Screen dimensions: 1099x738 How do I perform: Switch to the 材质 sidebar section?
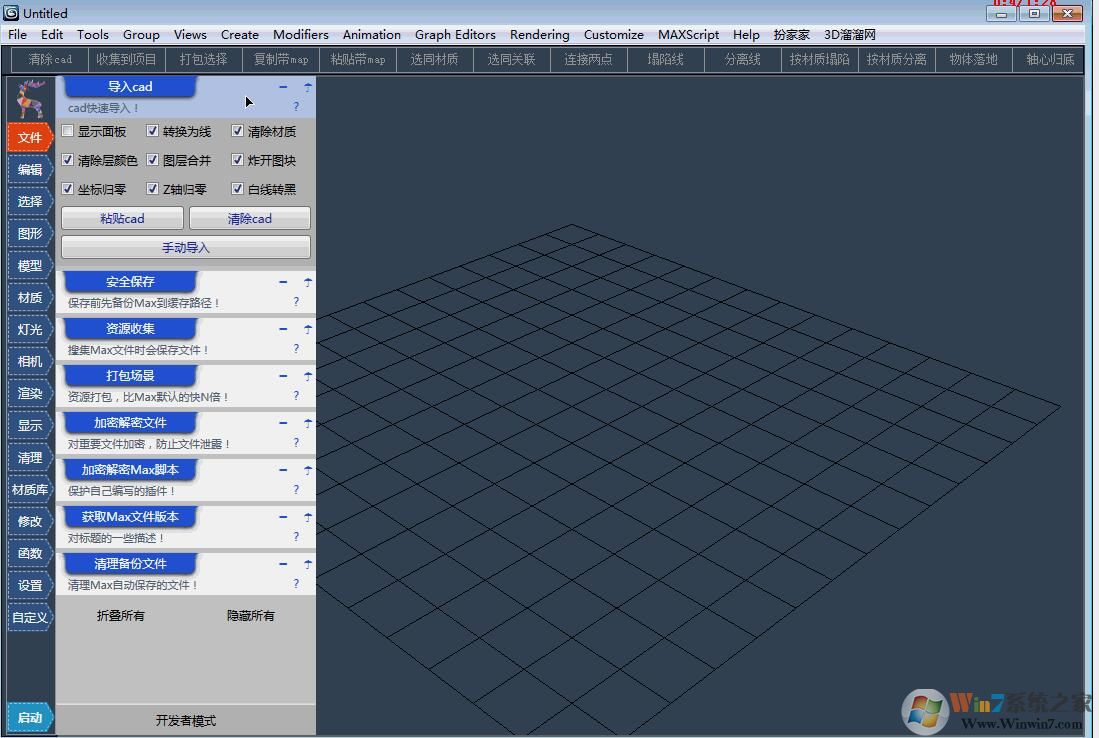click(x=29, y=297)
